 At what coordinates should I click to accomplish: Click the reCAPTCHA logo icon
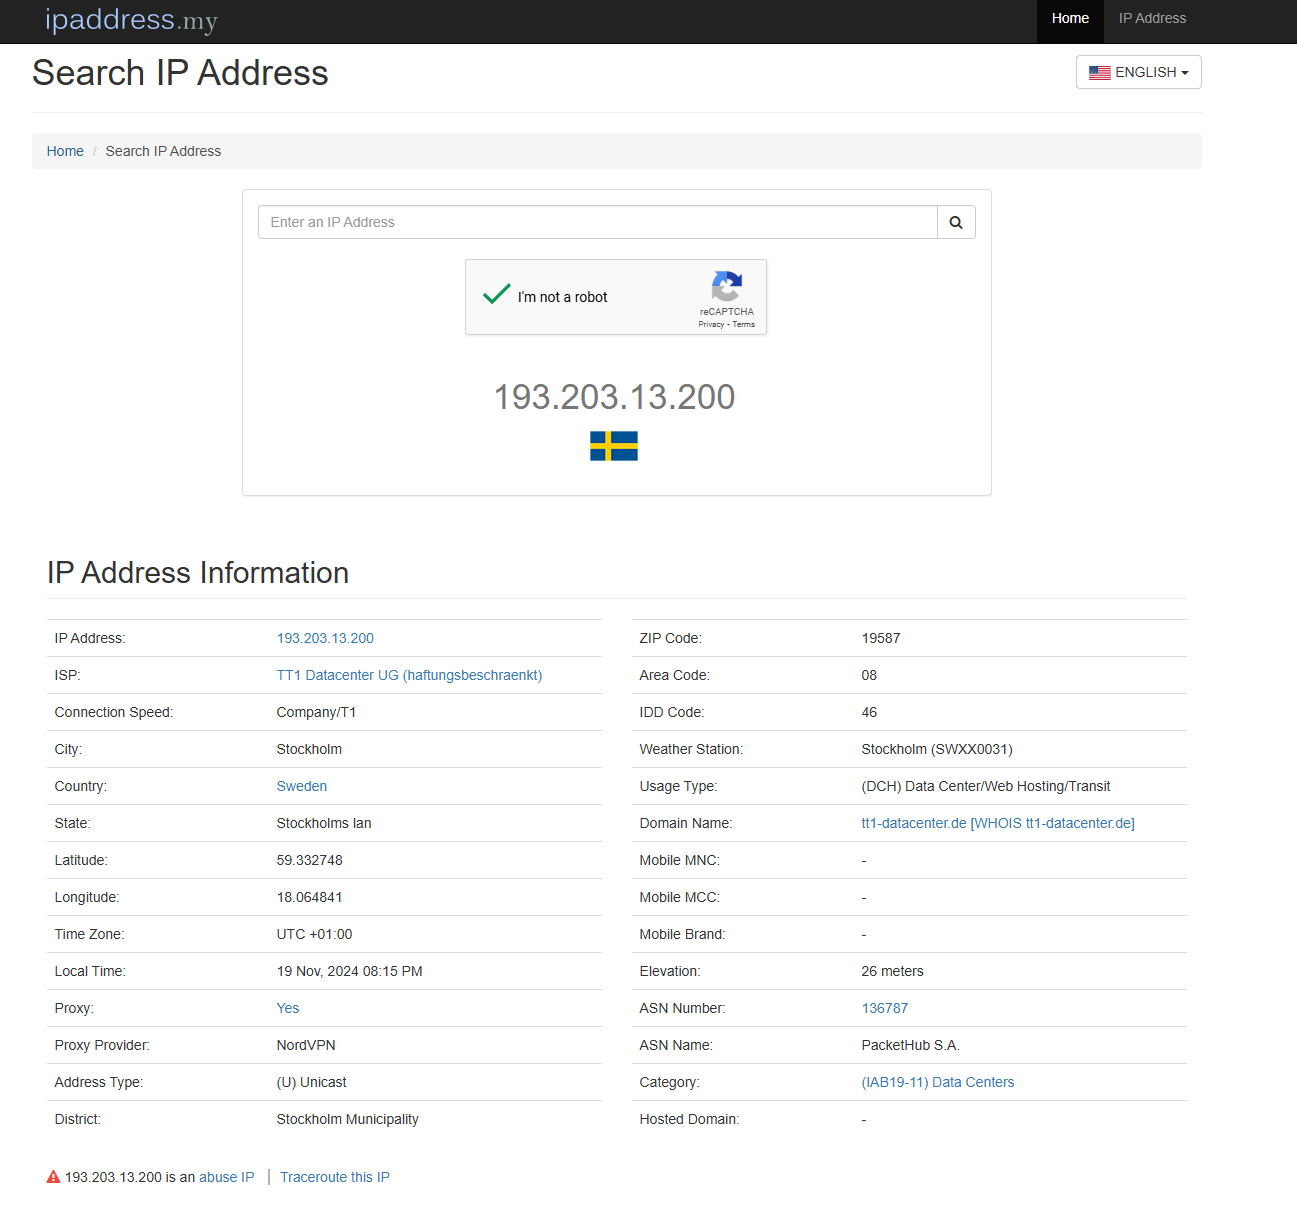click(x=727, y=286)
